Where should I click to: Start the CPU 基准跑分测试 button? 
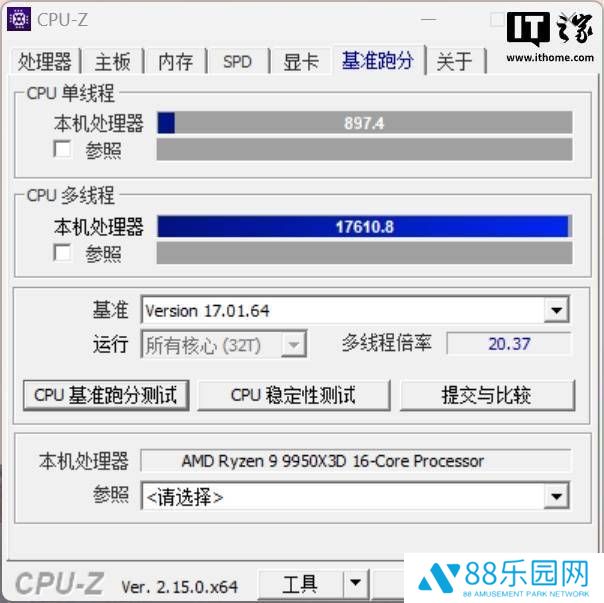[106, 395]
